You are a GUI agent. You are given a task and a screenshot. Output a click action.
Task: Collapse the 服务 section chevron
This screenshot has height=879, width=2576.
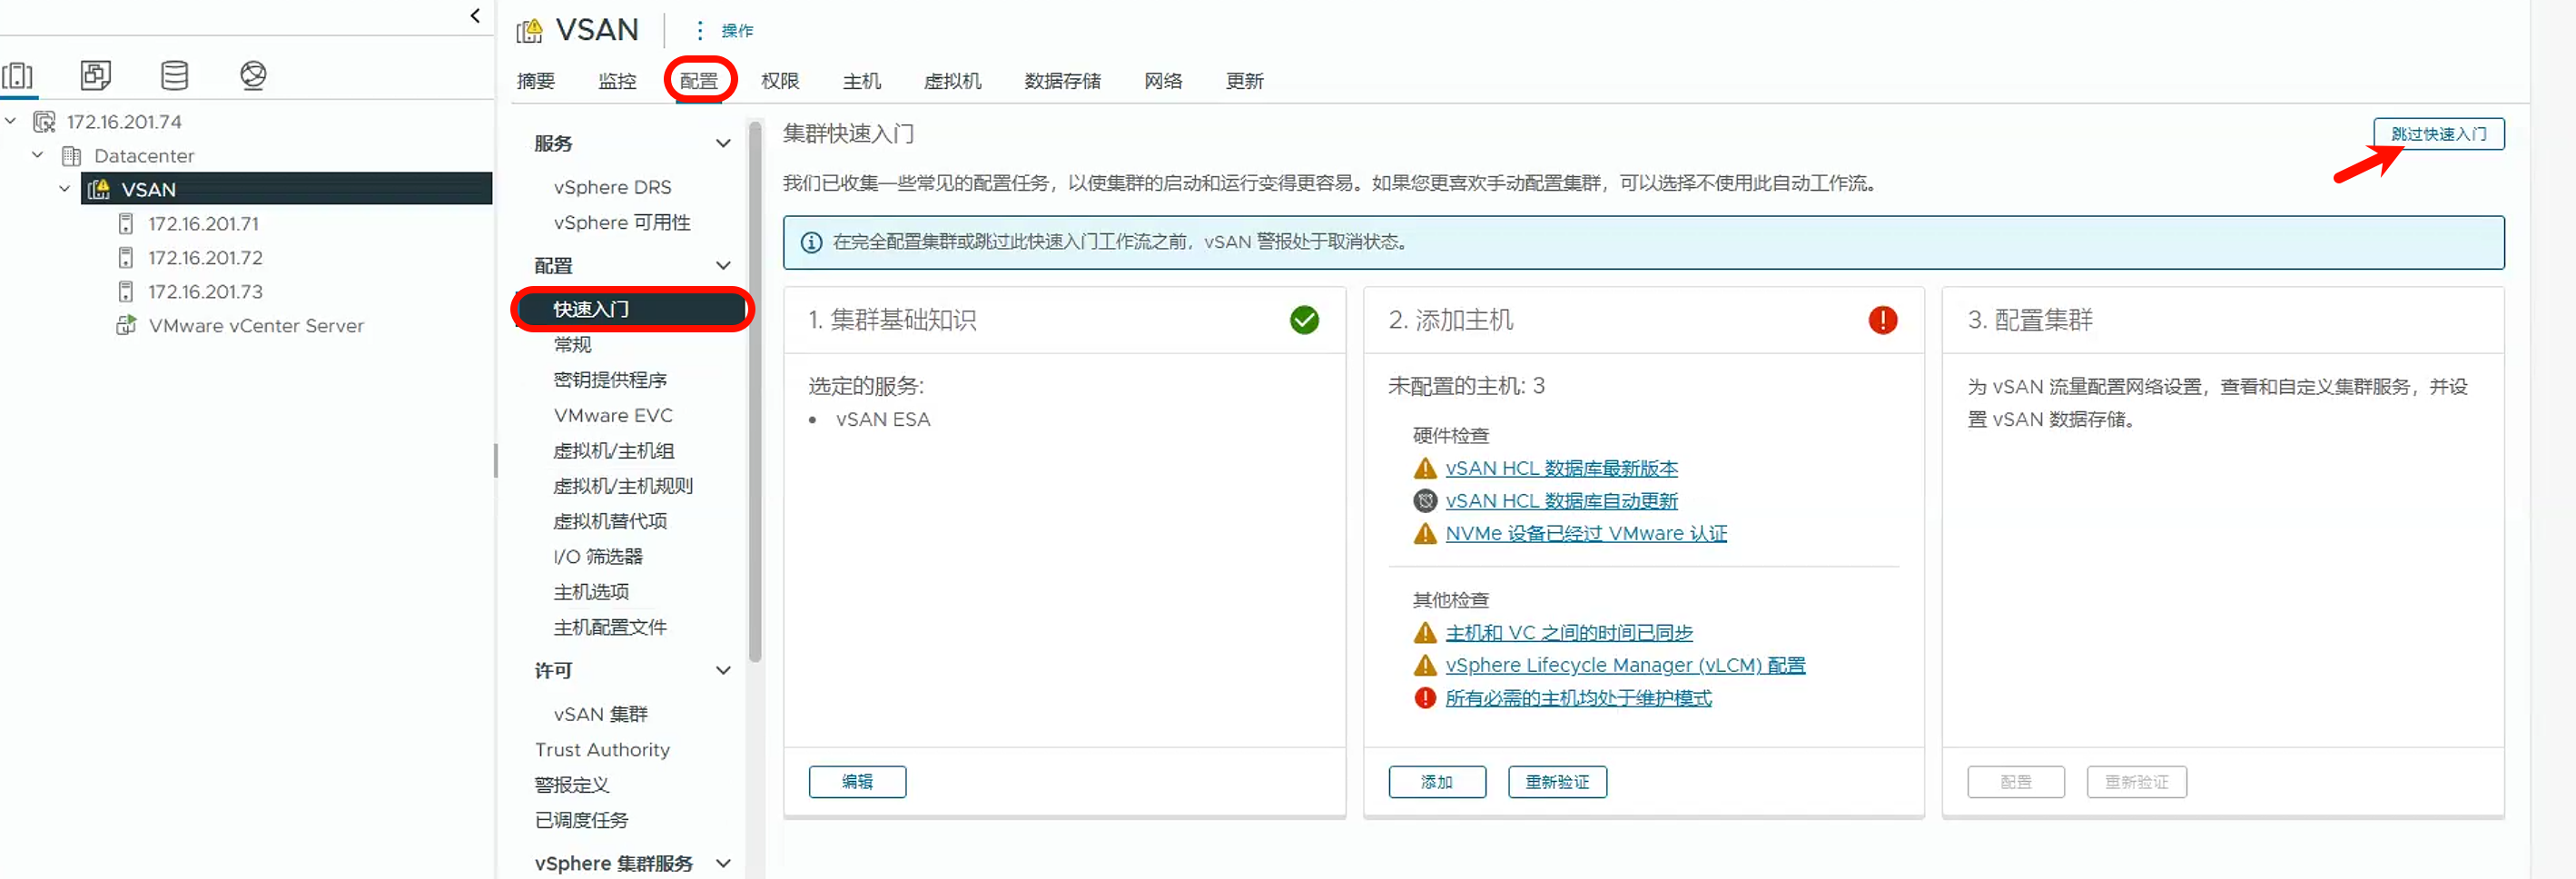pyautogui.click(x=723, y=144)
